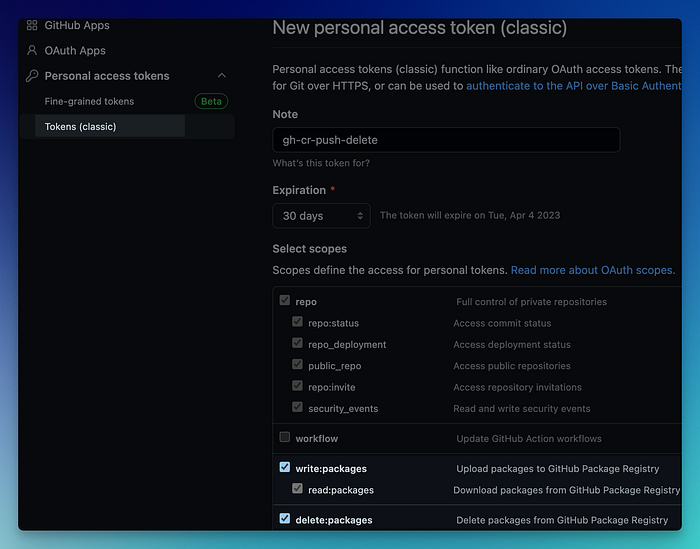The height and width of the screenshot is (549, 700).
Task: Click 'Access commit status' description
Action: coord(502,323)
